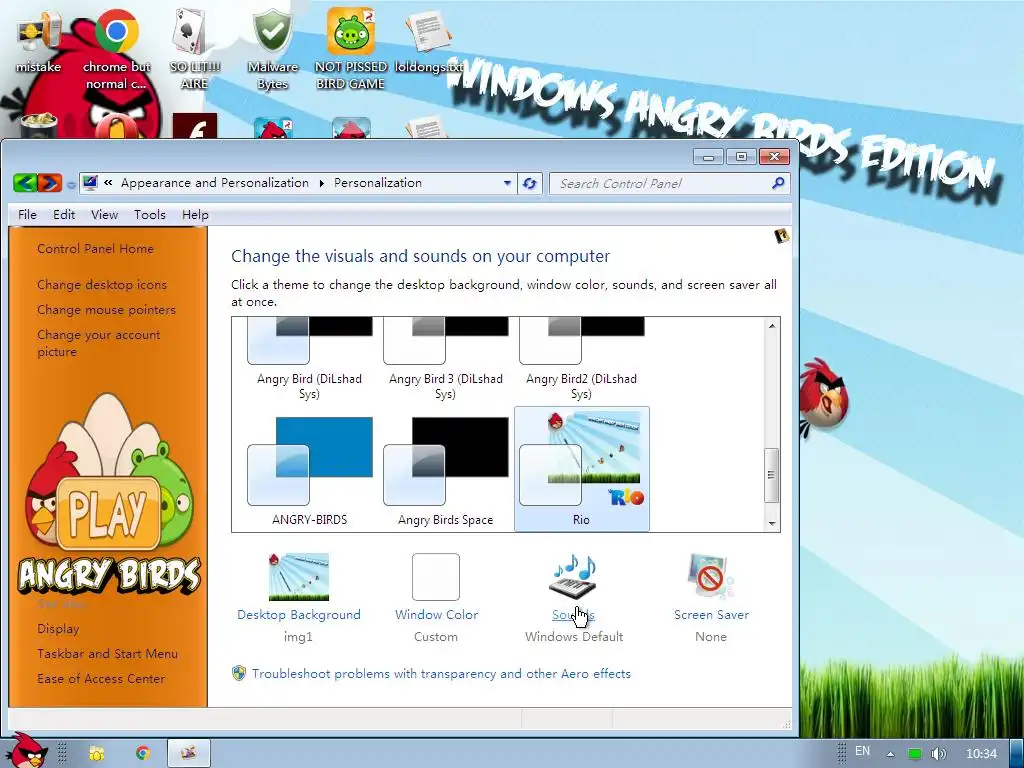
Task: Select the ANGRY-BIRDS theme
Action: pyautogui.click(x=310, y=470)
